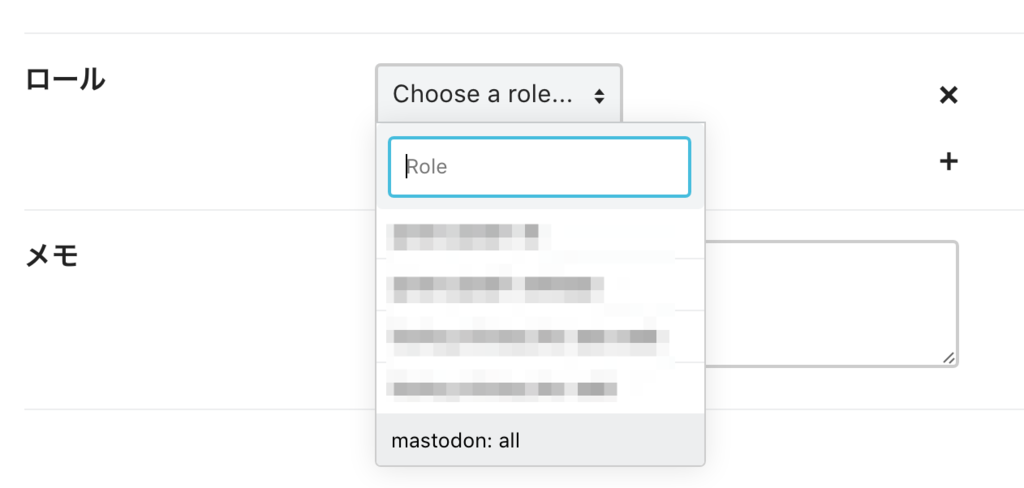Click the "Choose a role..." text
This screenshot has height=488, width=1024.
click(x=482, y=95)
